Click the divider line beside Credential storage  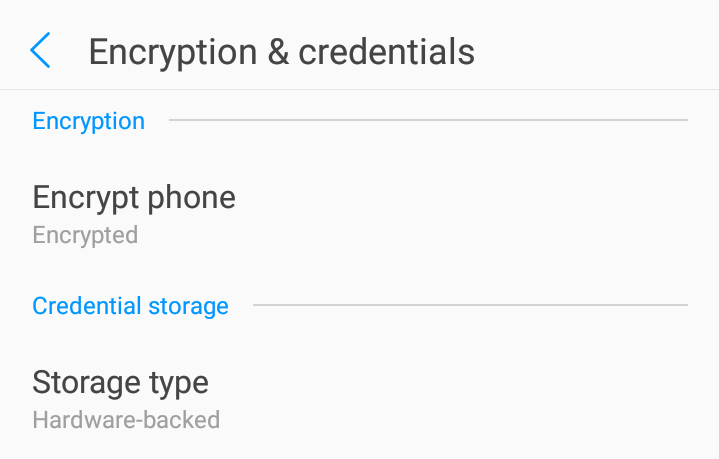(x=470, y=305)
